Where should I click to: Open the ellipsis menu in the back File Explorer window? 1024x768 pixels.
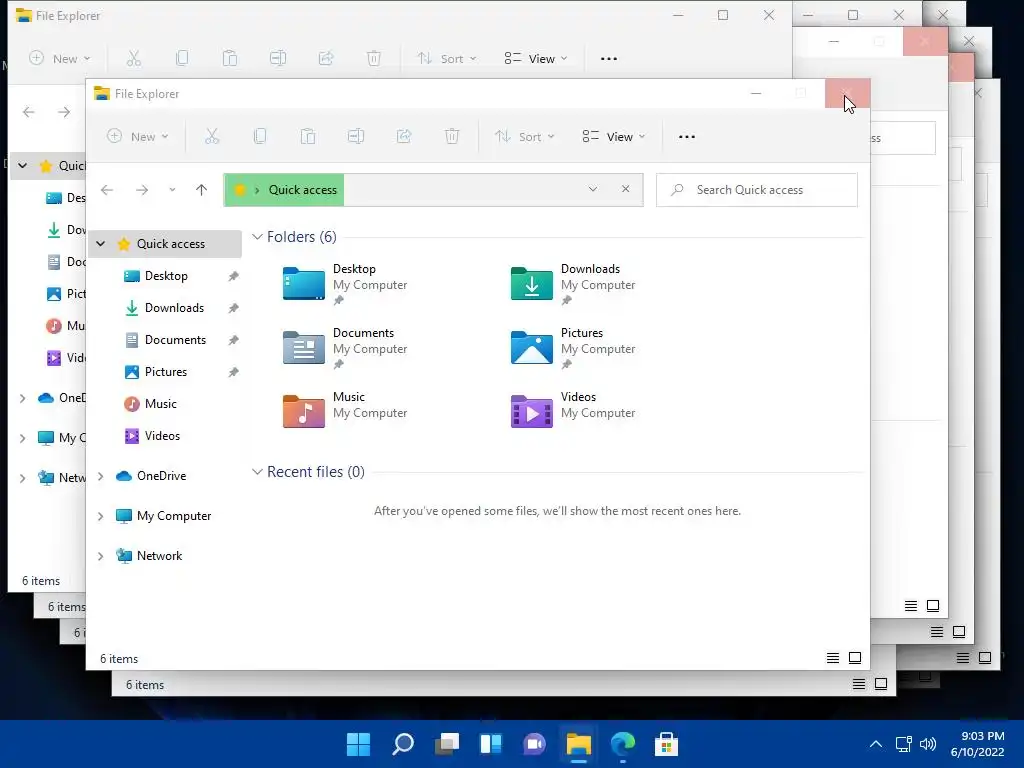[609, 59]
